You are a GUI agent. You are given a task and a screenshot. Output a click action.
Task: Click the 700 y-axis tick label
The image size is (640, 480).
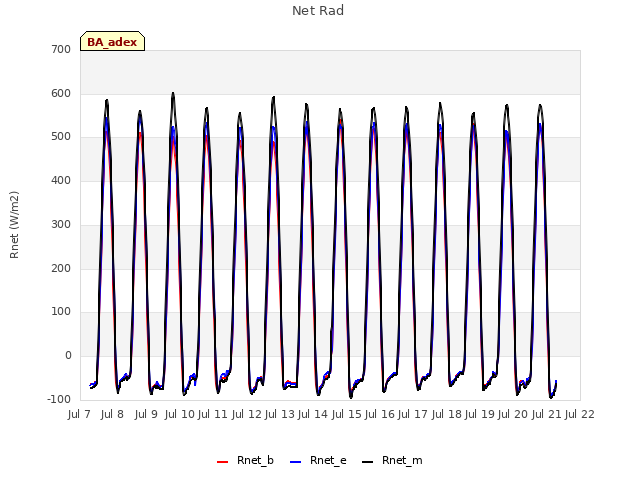(61, 50)
